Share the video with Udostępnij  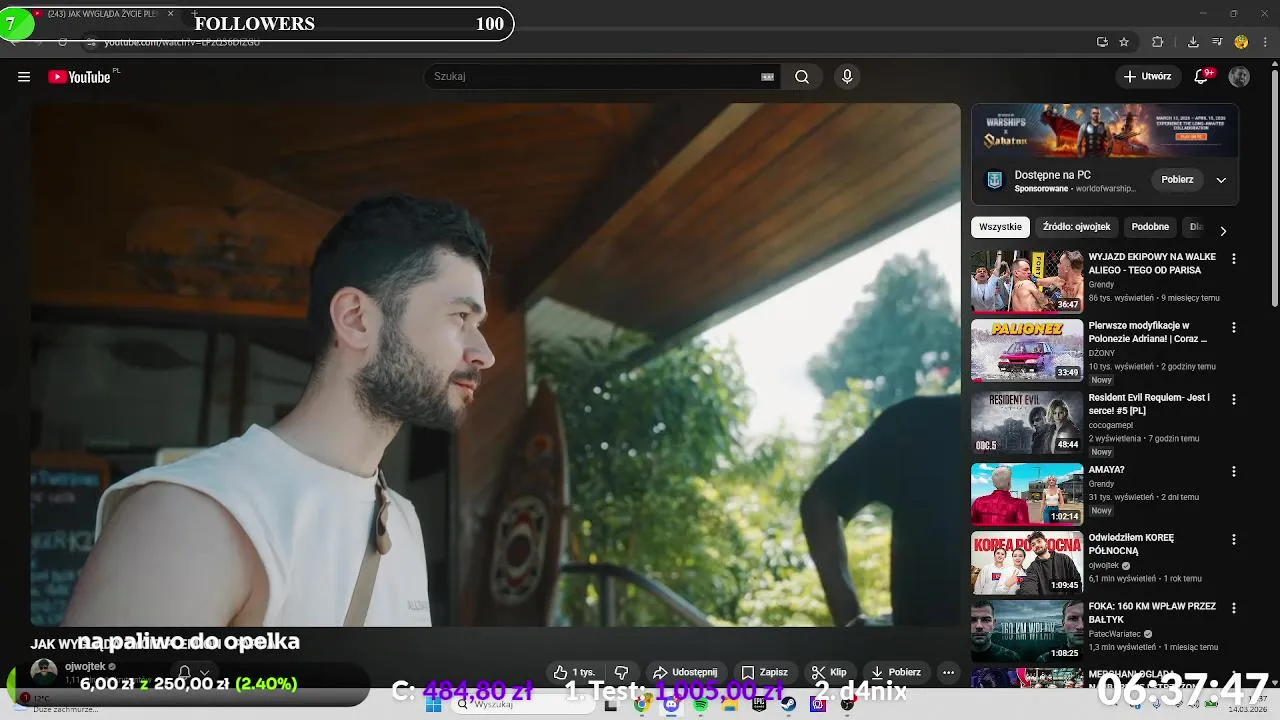[x=685, y=673]
